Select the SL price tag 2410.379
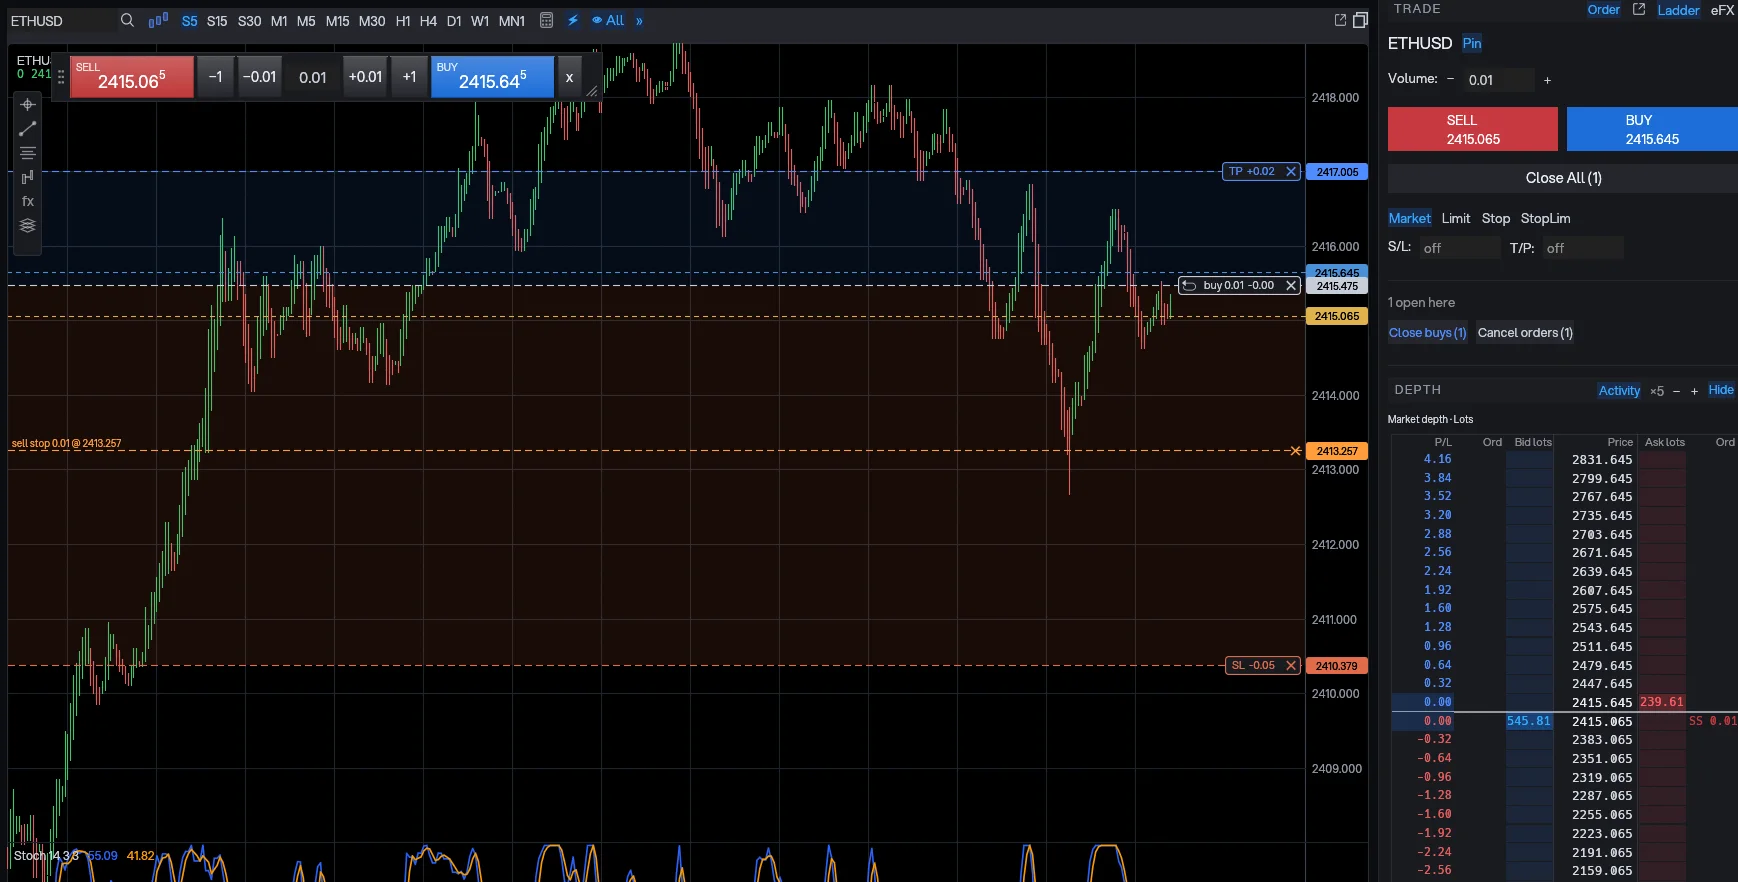1738x882 pixels. tap(1337, 666)
